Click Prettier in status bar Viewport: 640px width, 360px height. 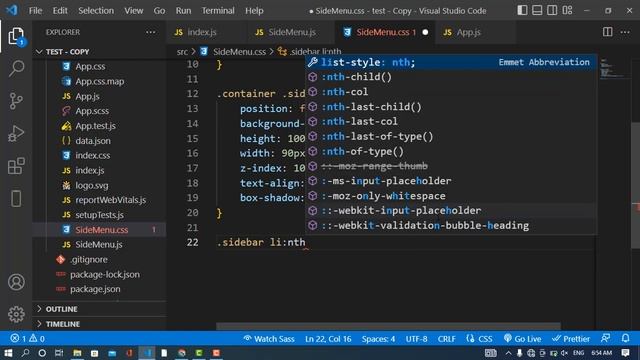click(x=571, y=339)
